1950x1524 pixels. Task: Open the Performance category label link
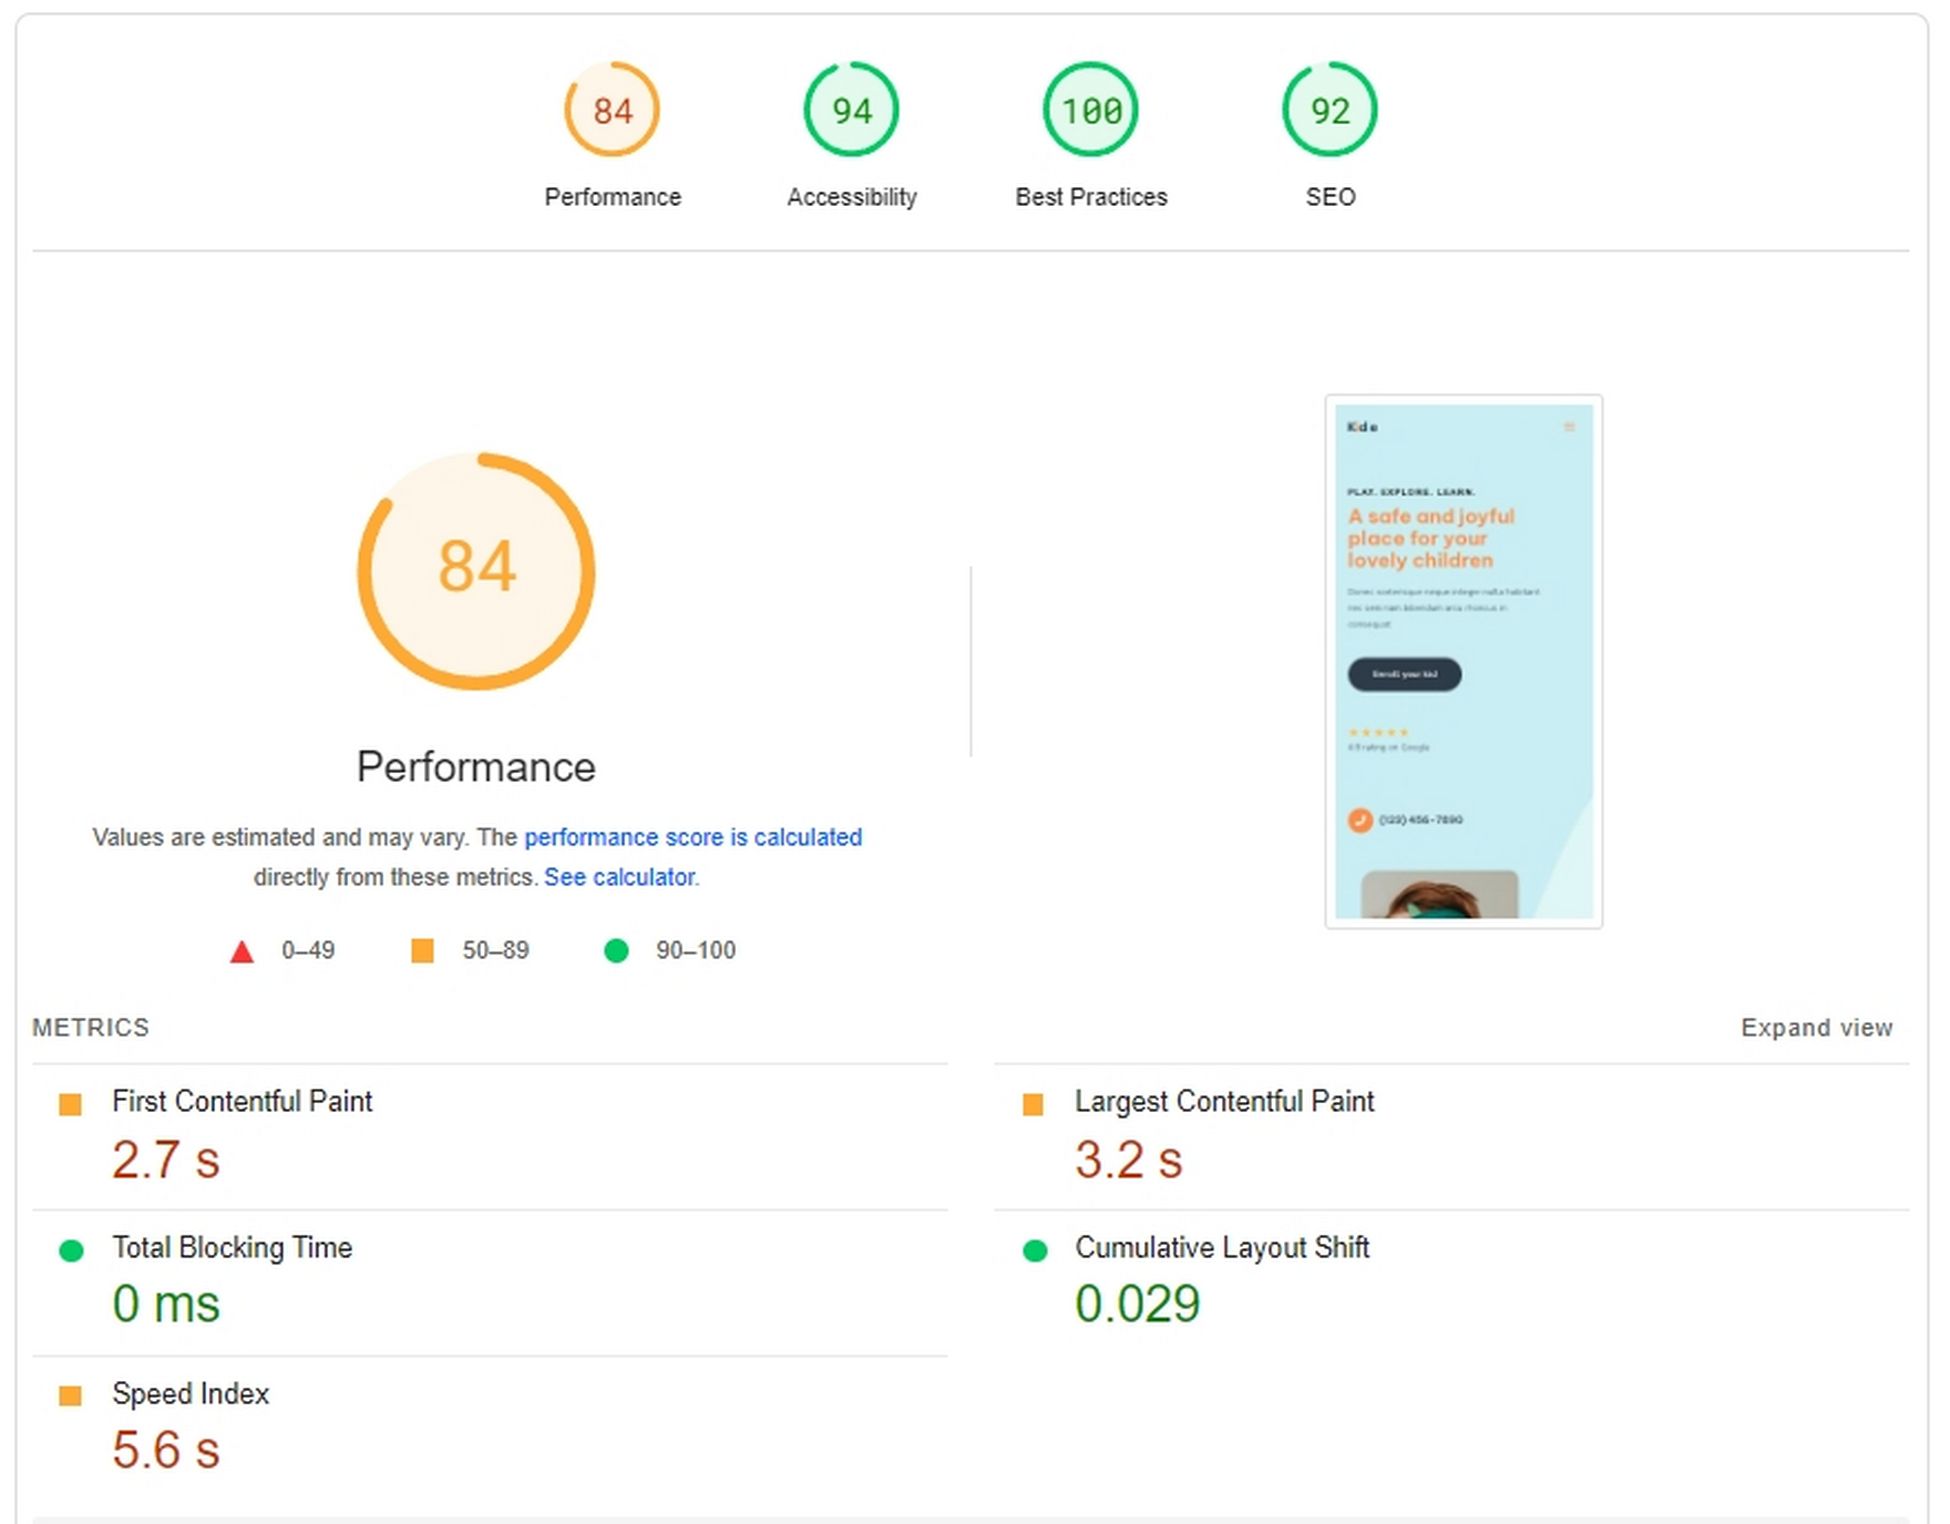tap(612, 197)
